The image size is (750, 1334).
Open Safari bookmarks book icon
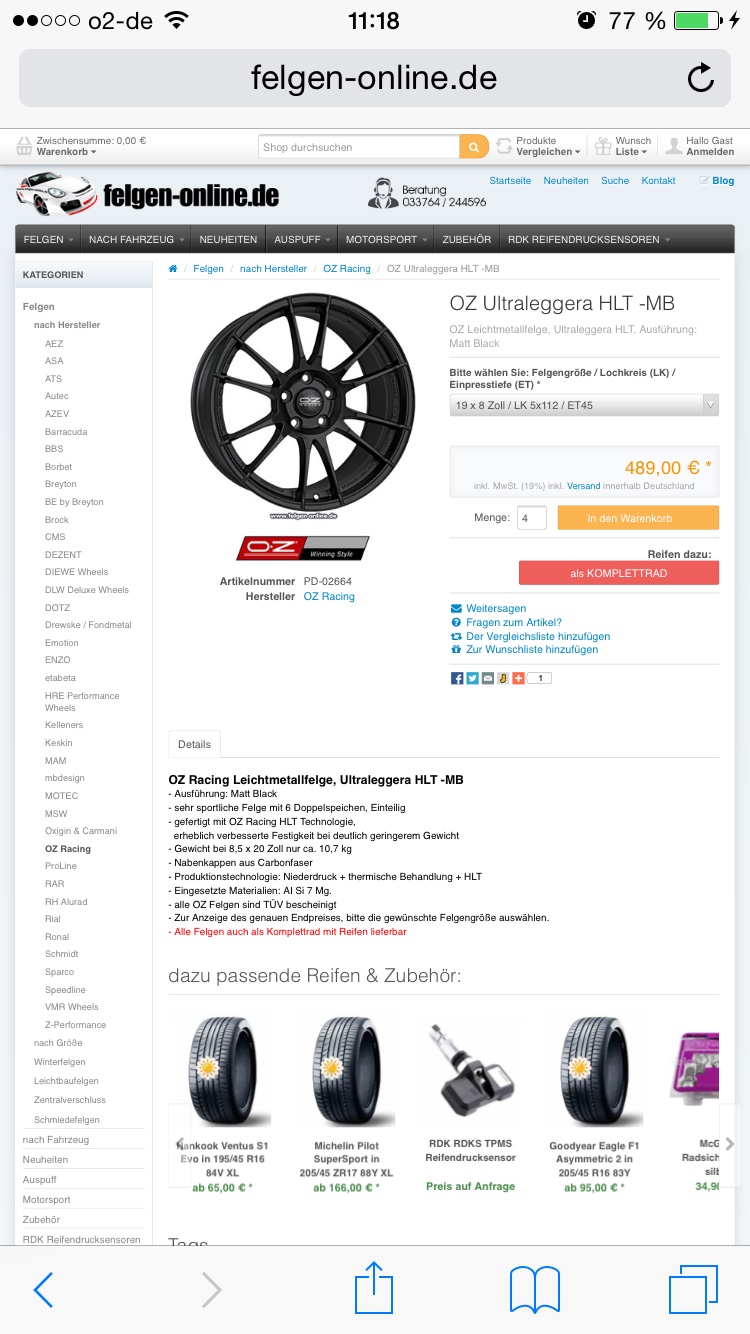(535, 1290)
